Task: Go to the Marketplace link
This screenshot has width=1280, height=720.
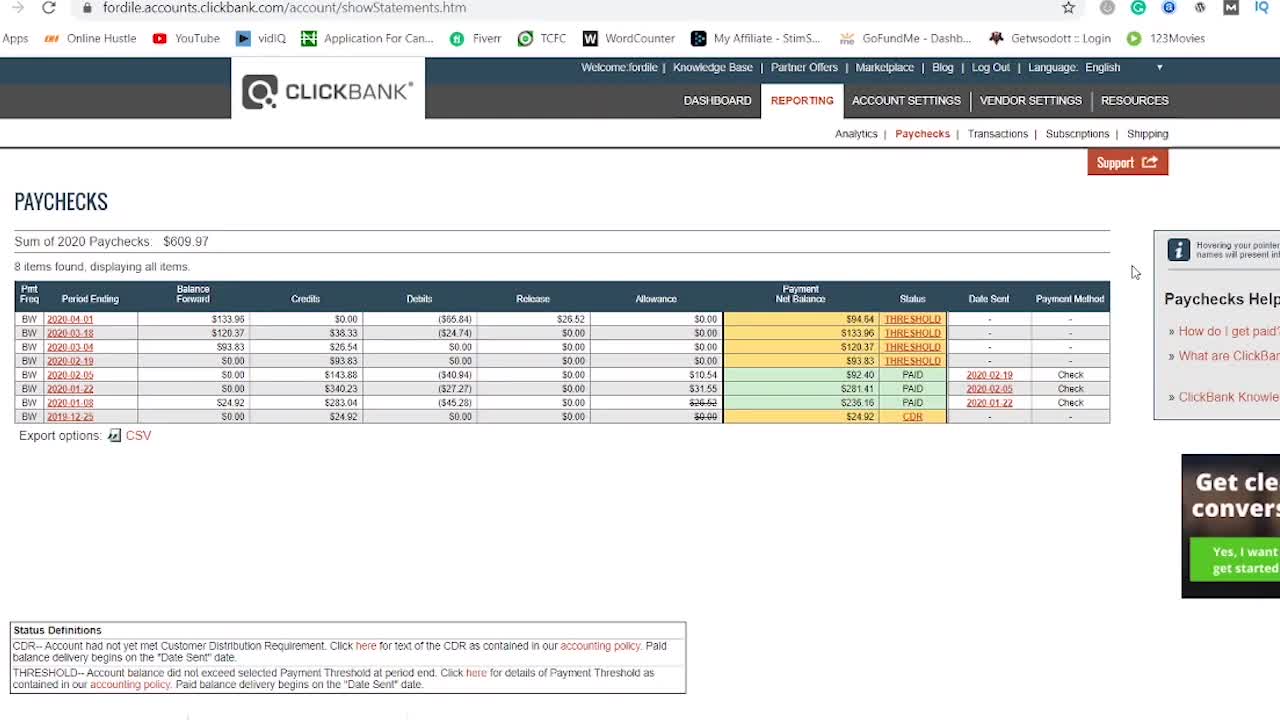Action: [x=884, y=68]
